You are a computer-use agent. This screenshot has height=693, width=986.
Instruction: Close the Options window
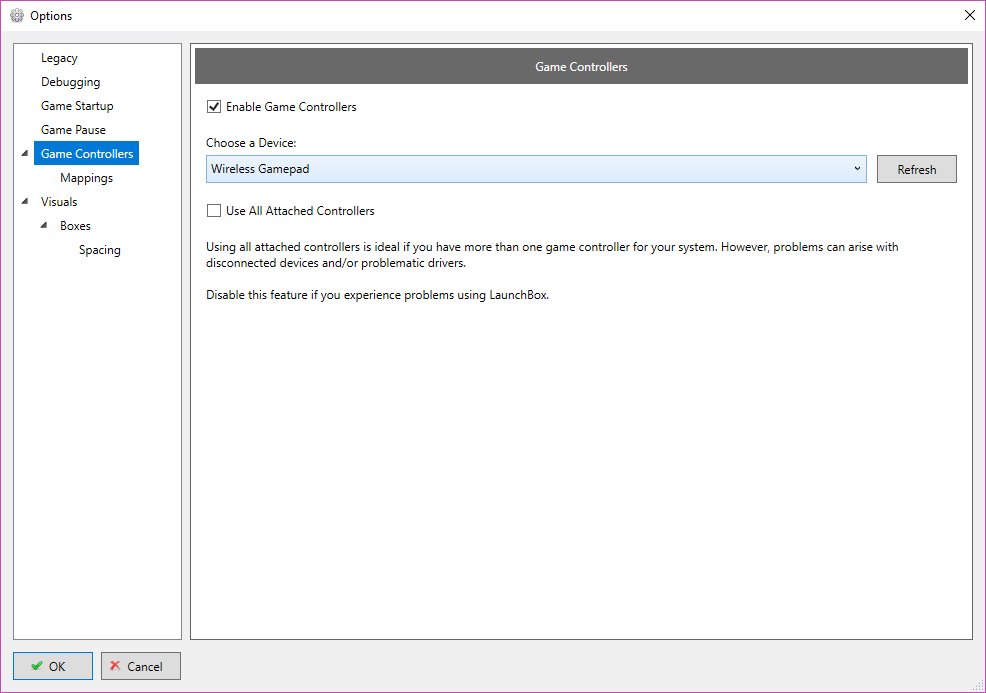970,15
